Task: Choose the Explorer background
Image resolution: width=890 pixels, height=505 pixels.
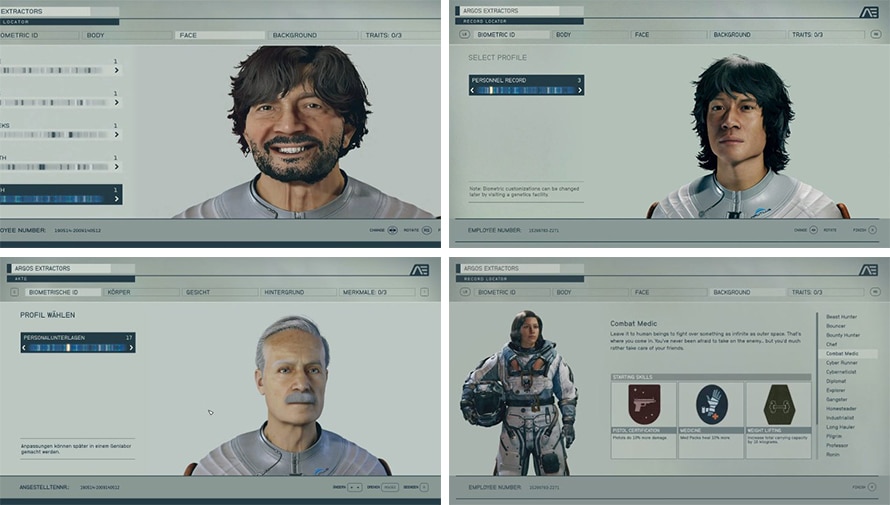Action: (x=836, y=390)
